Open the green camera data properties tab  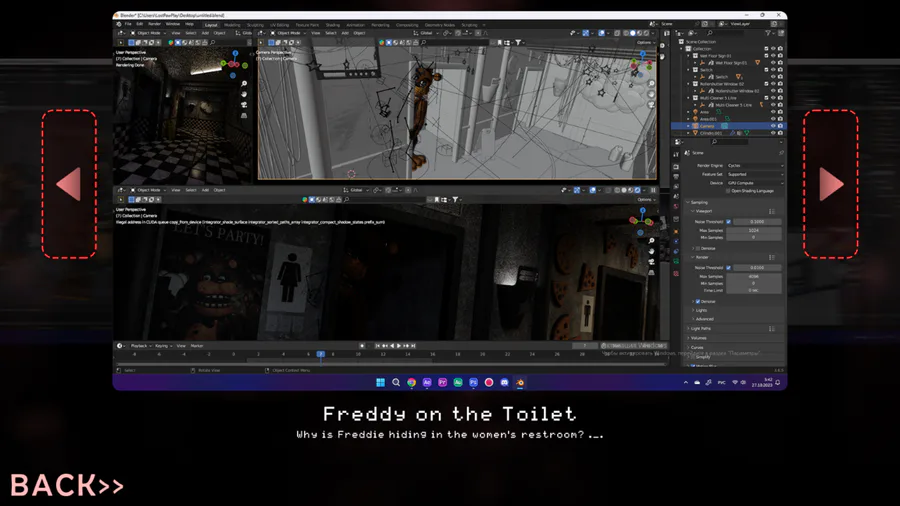pyautogui.click(x=676, y=262)
